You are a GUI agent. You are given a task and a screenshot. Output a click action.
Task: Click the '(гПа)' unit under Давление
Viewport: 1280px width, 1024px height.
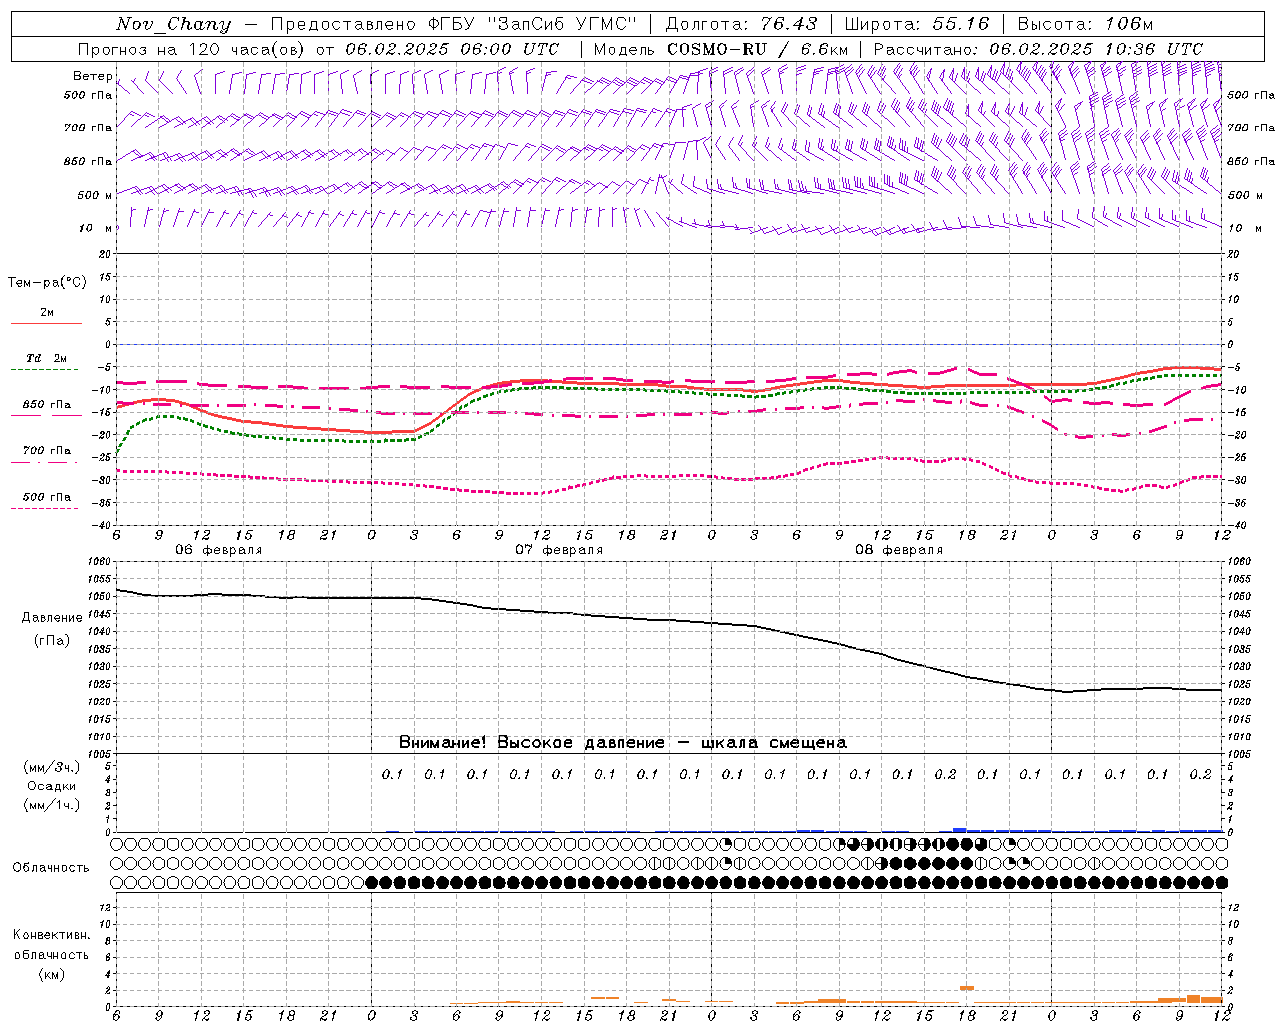click(52, 640)
